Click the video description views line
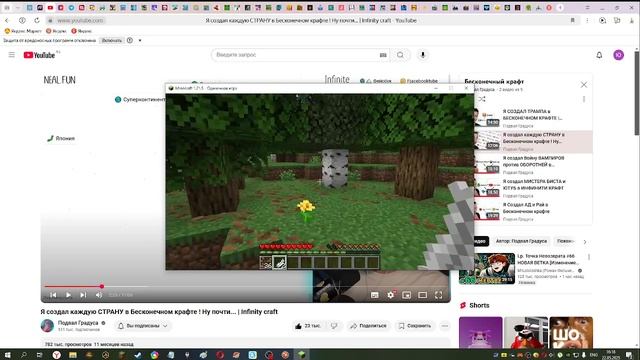 click(89, 344)
